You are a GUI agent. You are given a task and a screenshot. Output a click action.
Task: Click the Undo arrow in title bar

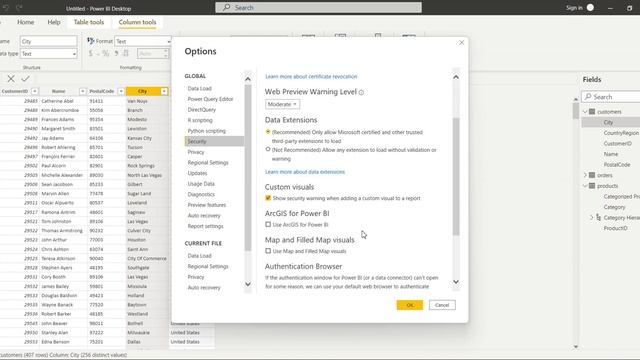6,8
